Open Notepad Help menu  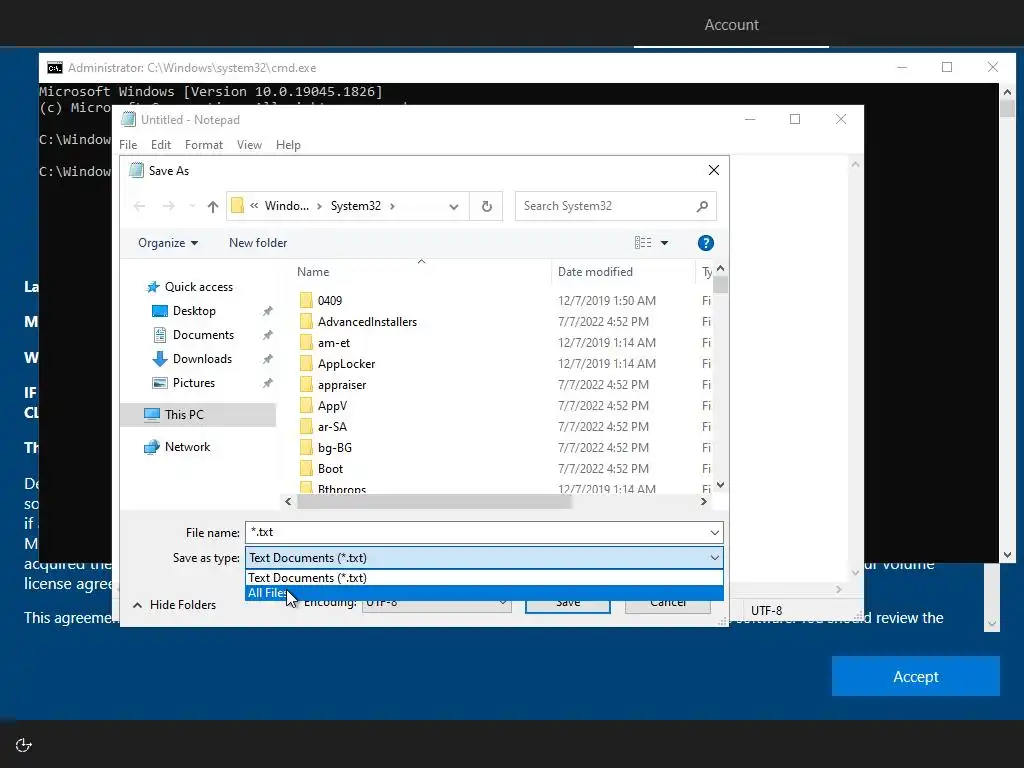coord(288,145)
